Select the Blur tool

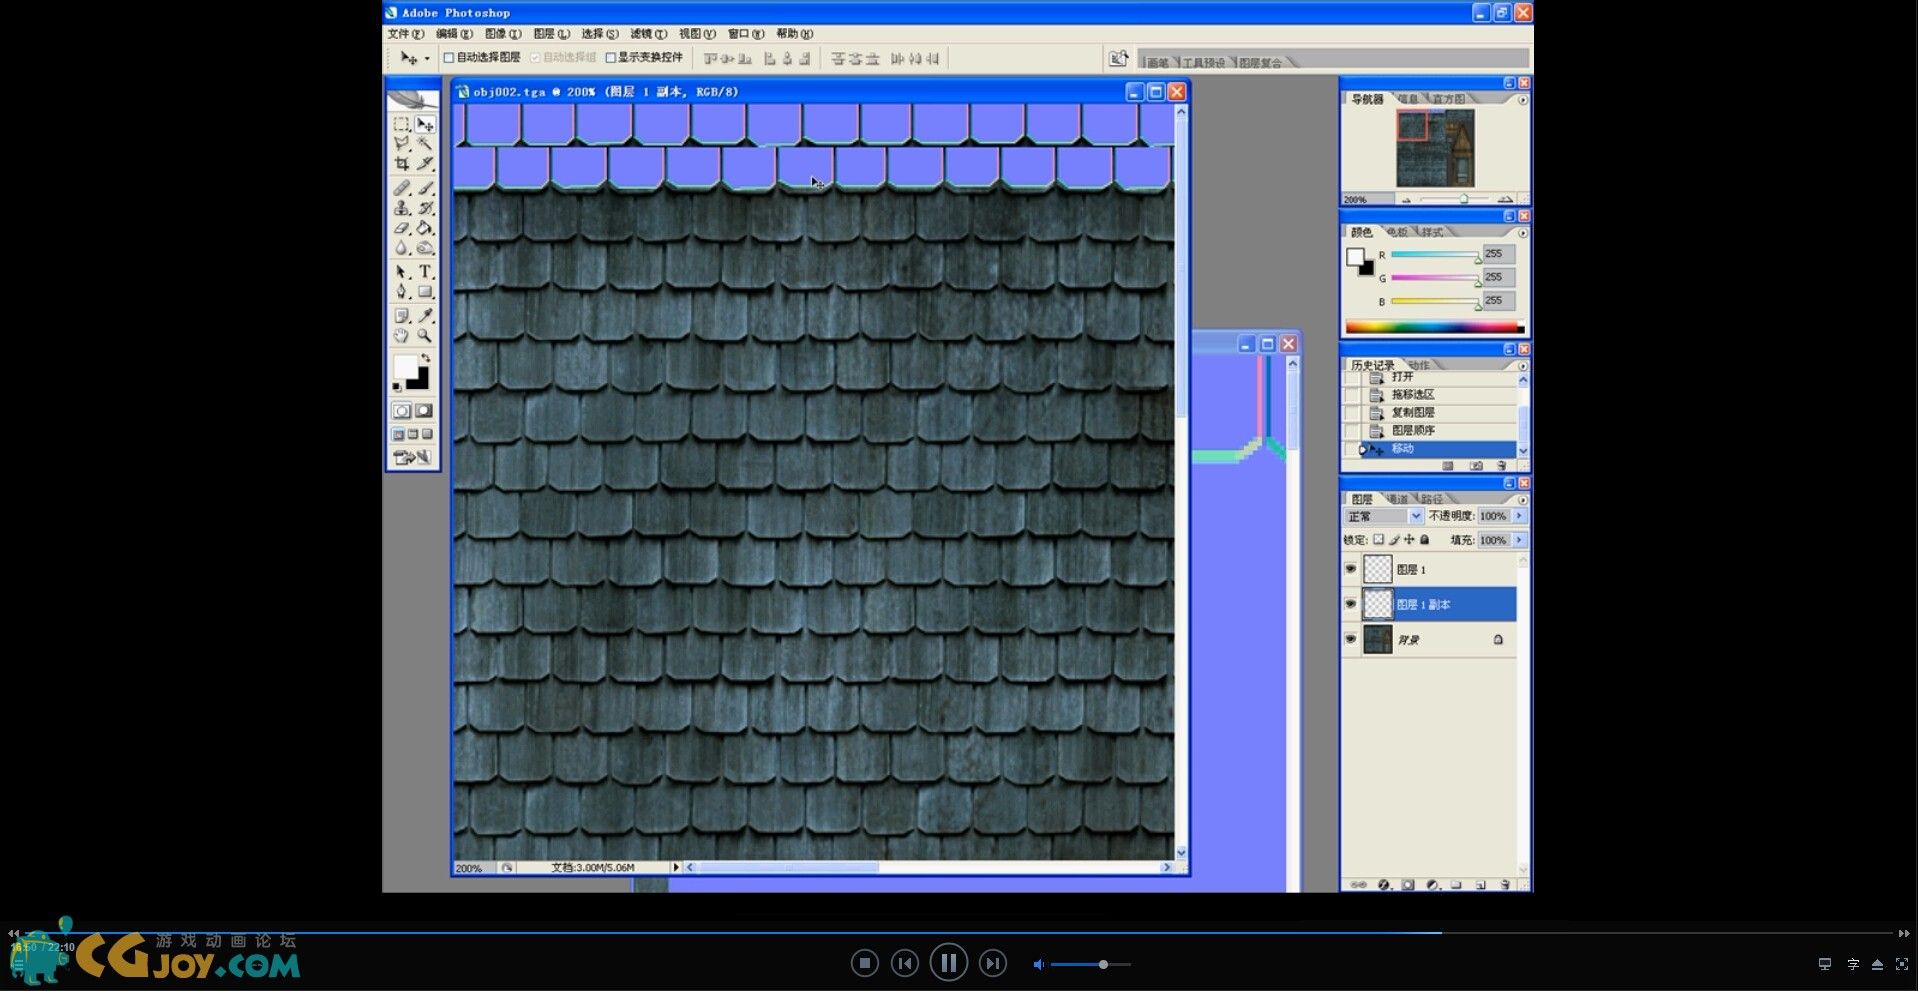pos(401,248)
